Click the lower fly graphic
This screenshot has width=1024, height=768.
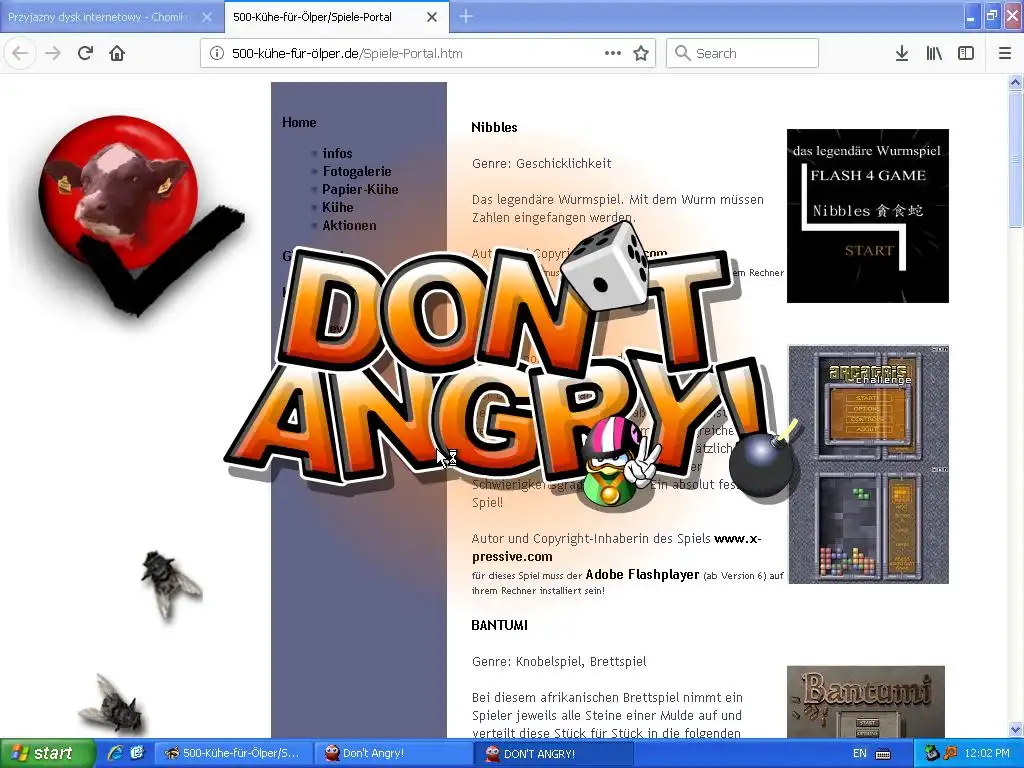(112, 703)
